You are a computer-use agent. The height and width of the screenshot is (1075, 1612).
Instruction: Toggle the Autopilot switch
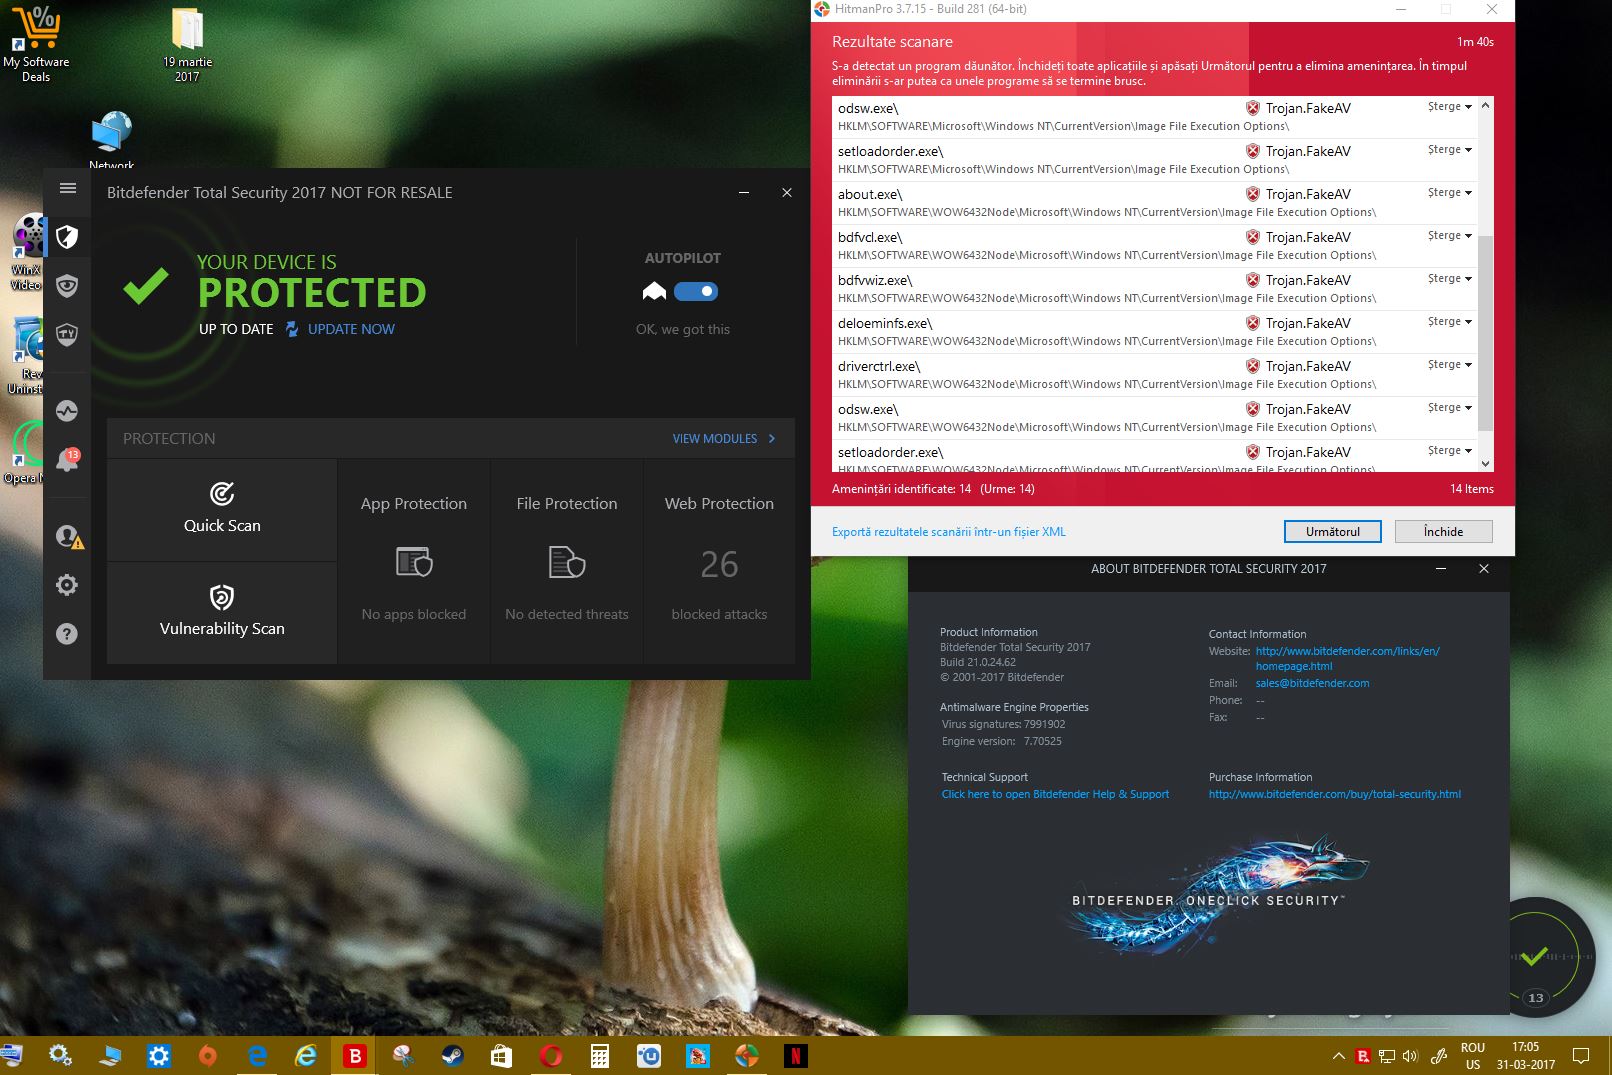tap(696, 291)
